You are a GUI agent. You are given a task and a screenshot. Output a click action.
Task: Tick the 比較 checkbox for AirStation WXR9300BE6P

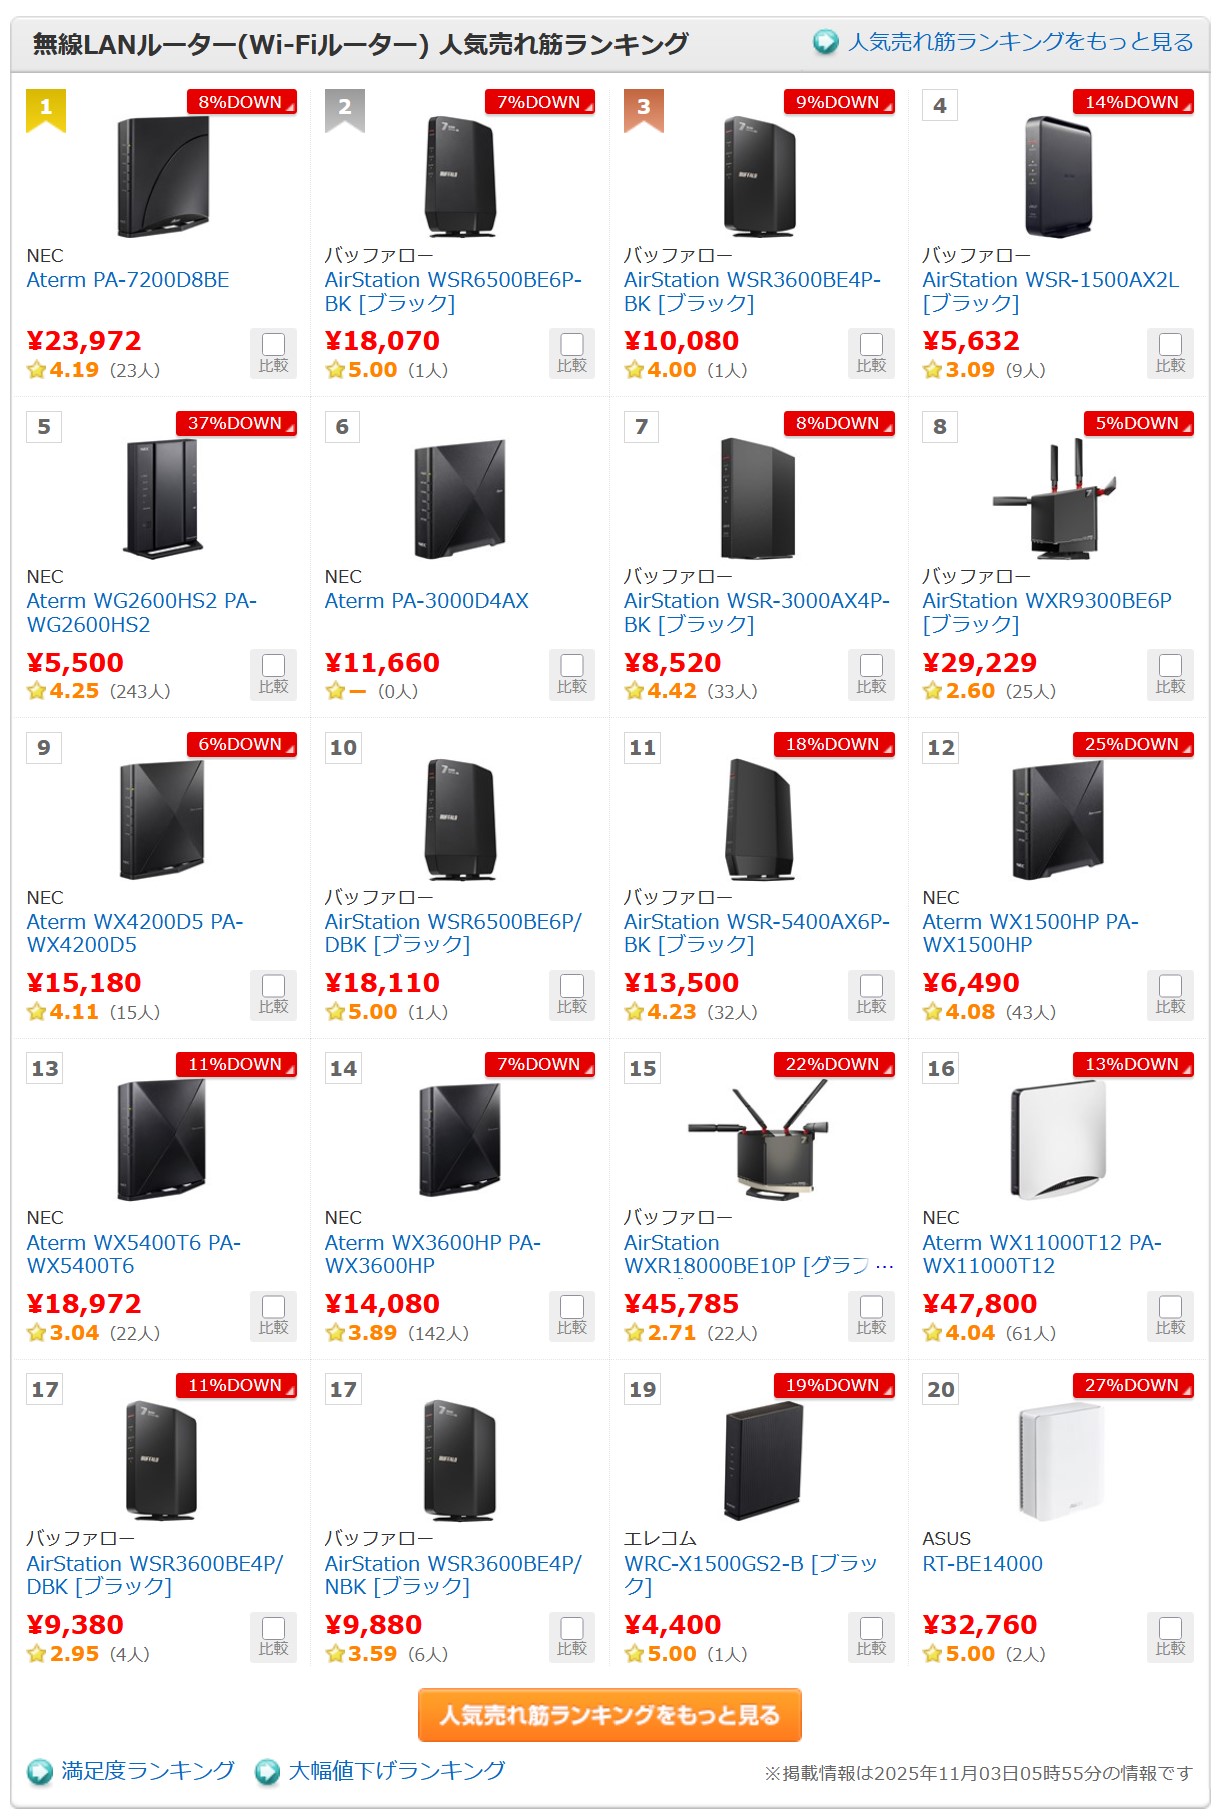coord(1170,666)
